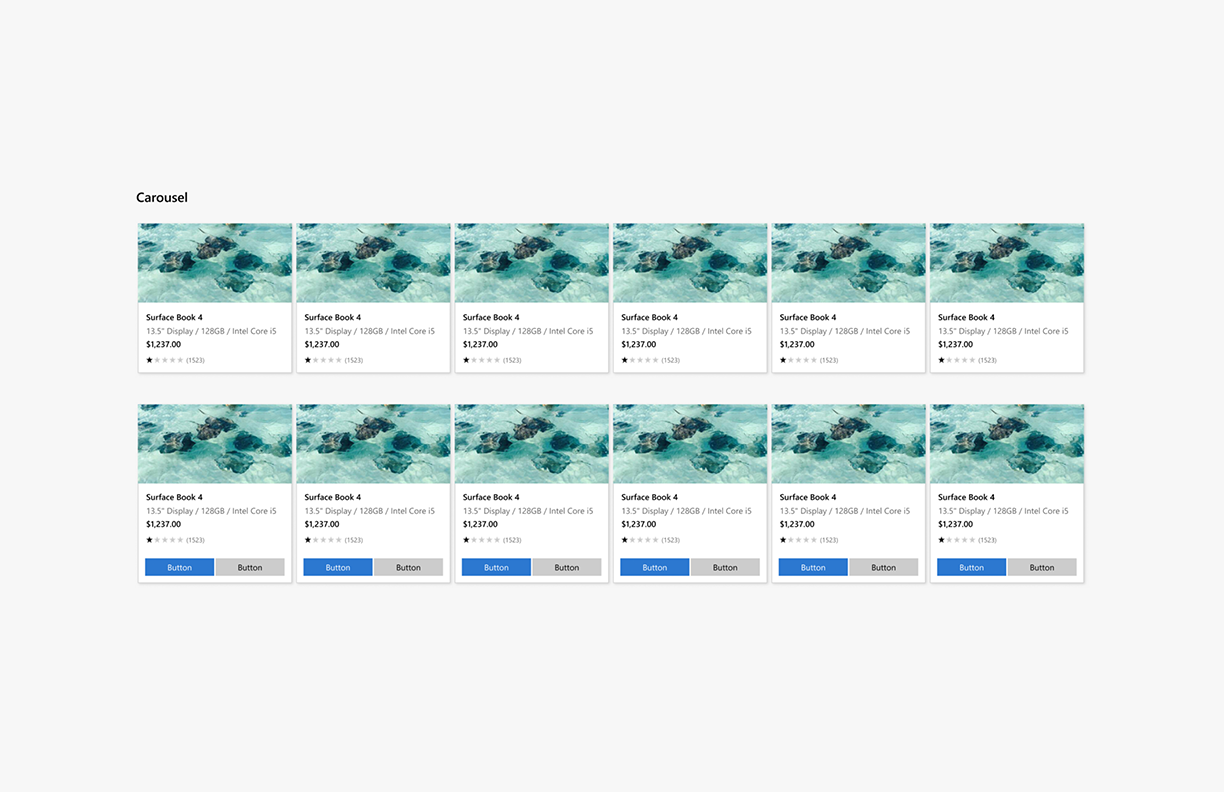Open stingray image on sixth top-row card
1224x792 pixels.
pyautogui.click(x=1007, y=263)
